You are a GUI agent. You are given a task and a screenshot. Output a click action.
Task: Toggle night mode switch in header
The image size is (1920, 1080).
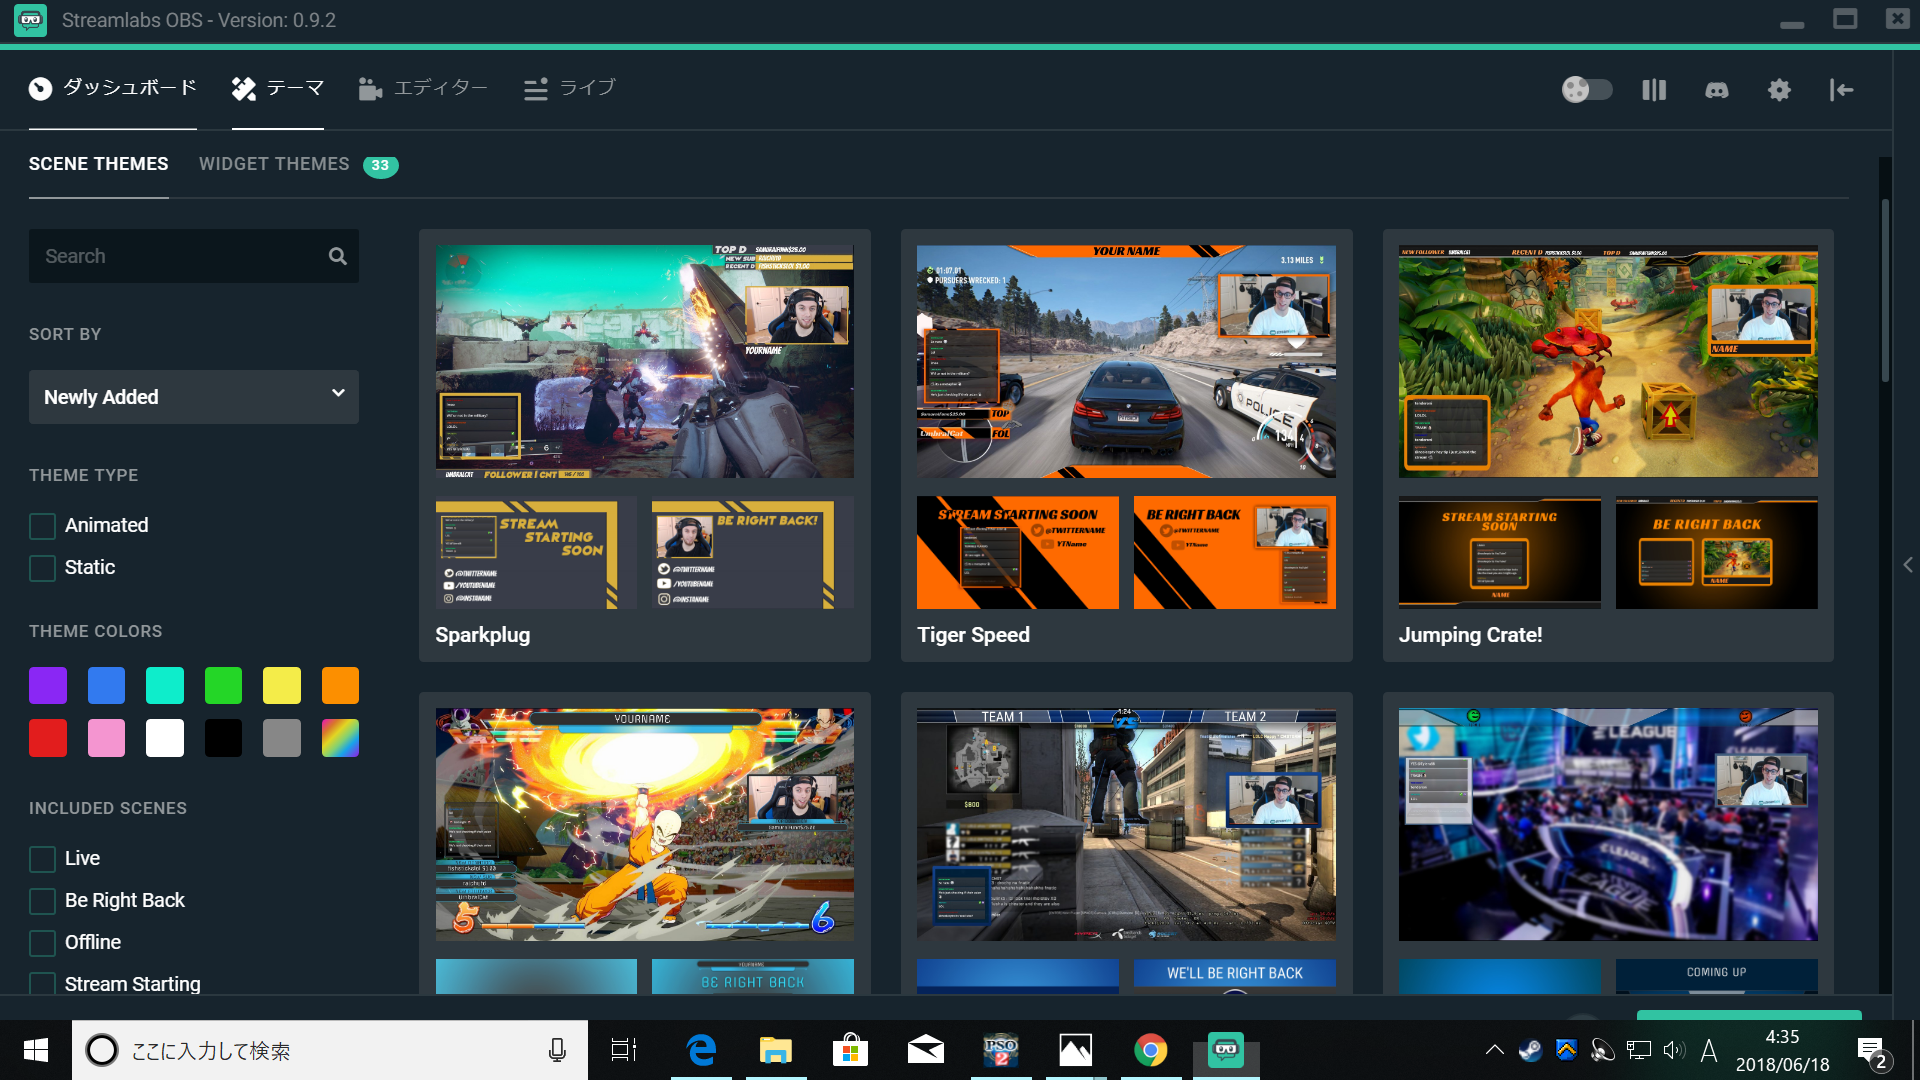point(1587,90)
